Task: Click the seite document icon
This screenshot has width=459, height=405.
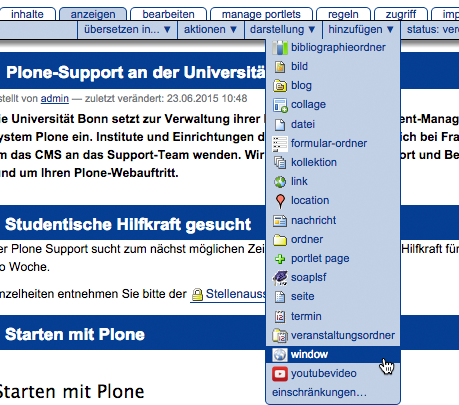Action: click(x=280, y=297)
